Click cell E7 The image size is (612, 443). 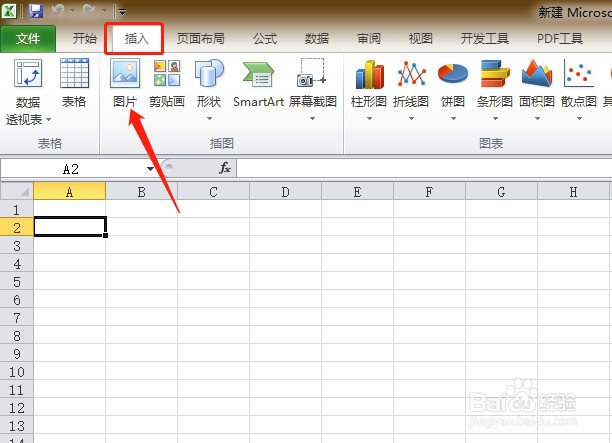tap(357, 317)
